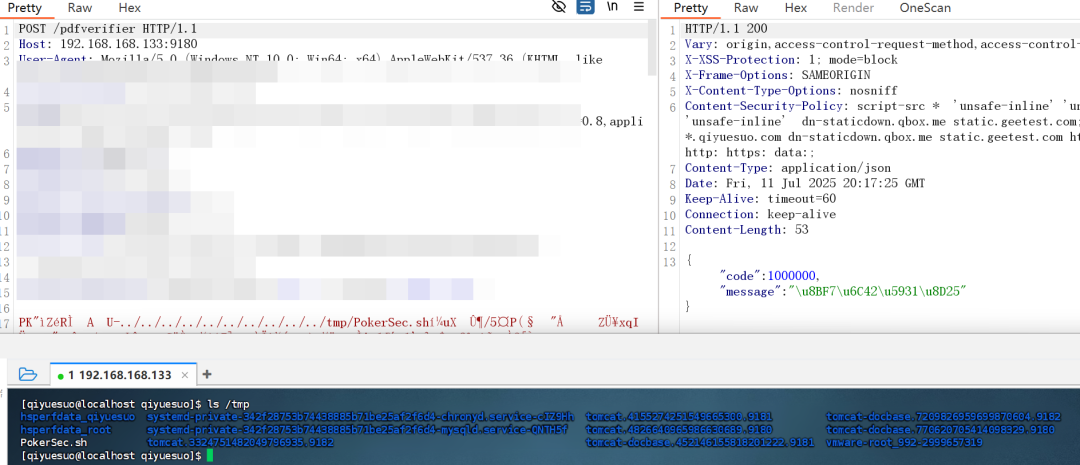Select response panel Pretty tab
Viewport: 1080px width, 465px height.
pos(690,8)
